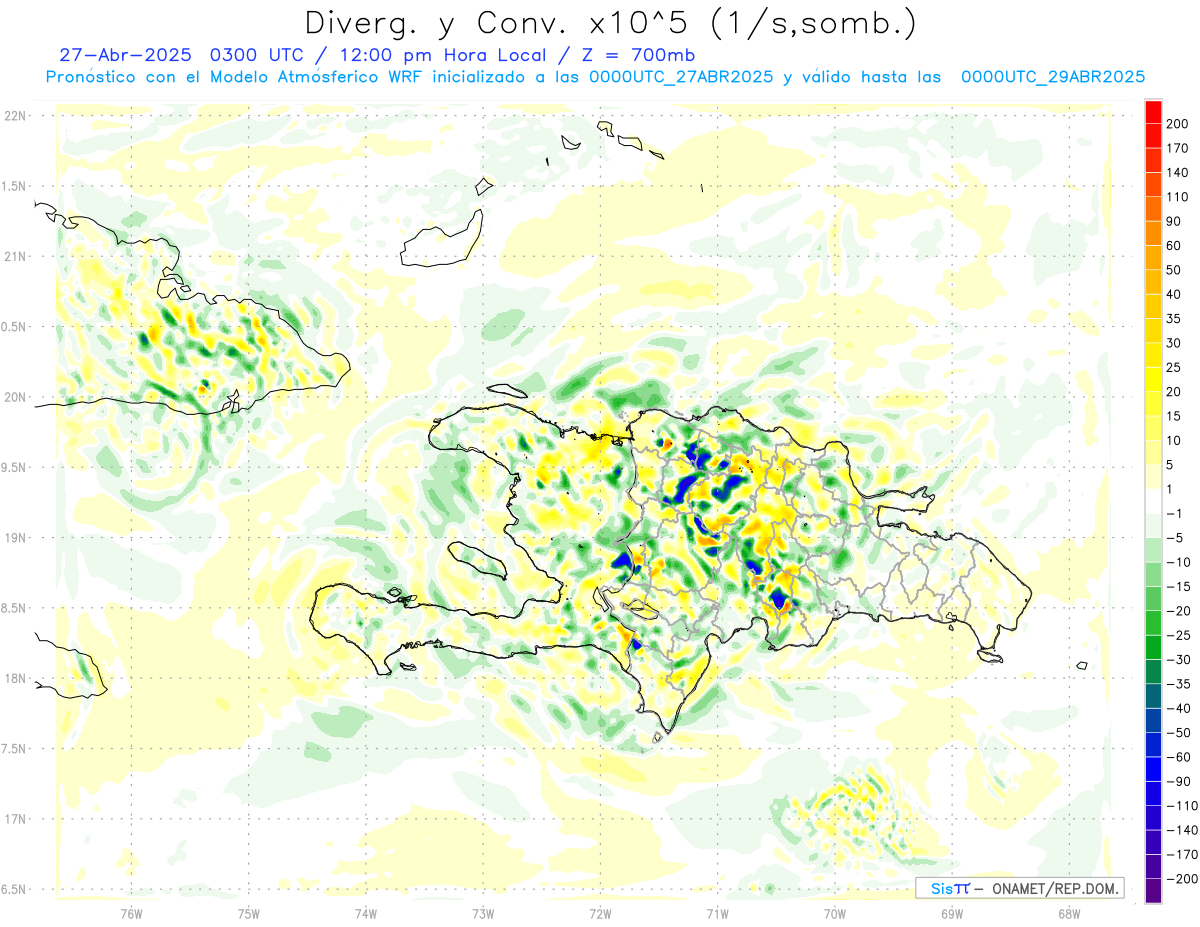Click the 'SisTT' logo text

[x=949, y=888]
